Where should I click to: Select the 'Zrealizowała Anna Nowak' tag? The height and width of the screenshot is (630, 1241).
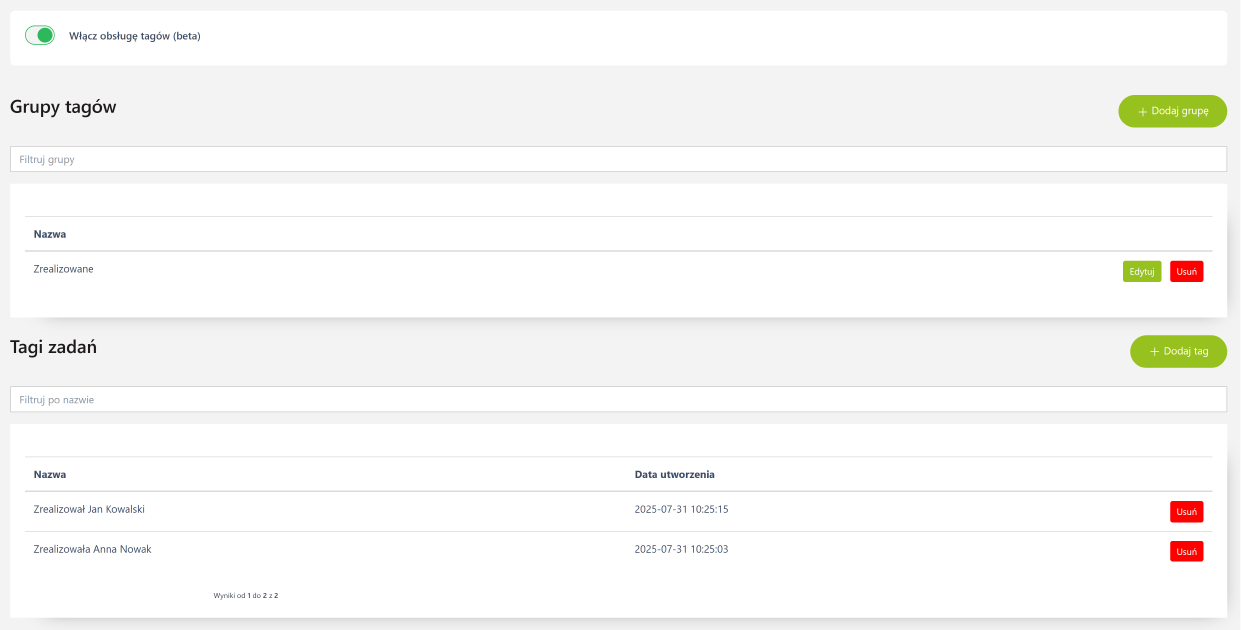tap(92, 549)
